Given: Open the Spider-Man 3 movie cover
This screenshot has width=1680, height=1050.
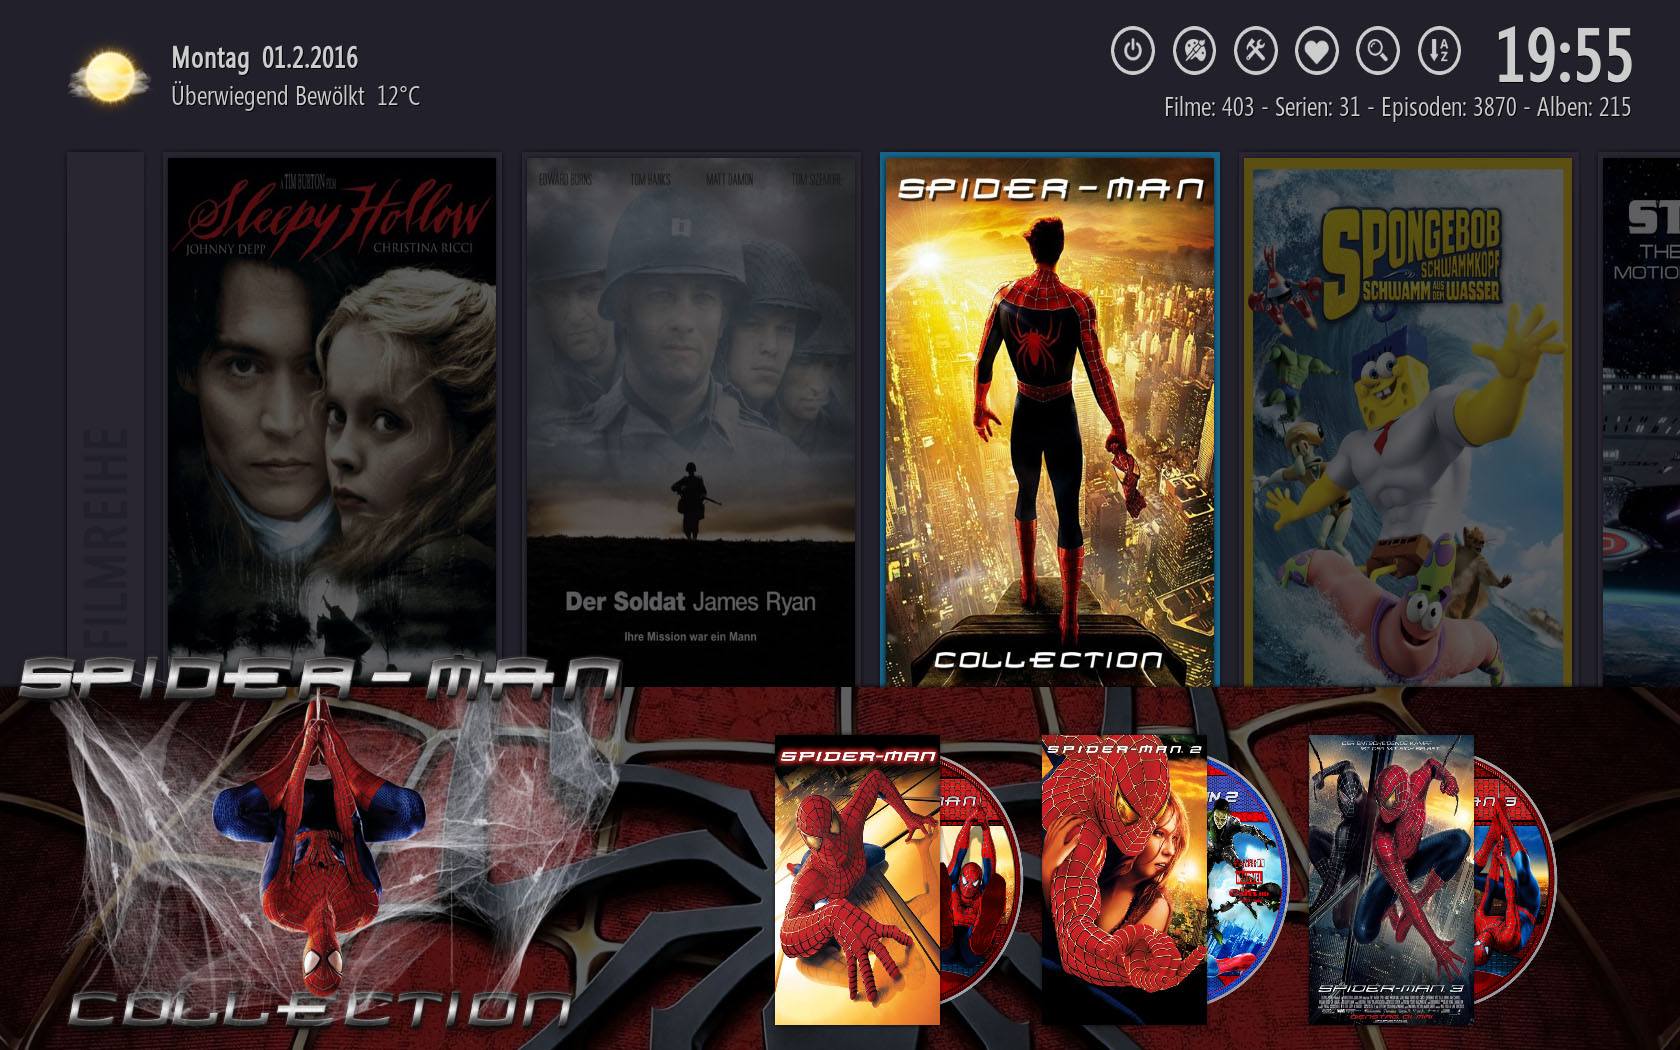Looking at the screenshot, I should [x=1391, y=880].
